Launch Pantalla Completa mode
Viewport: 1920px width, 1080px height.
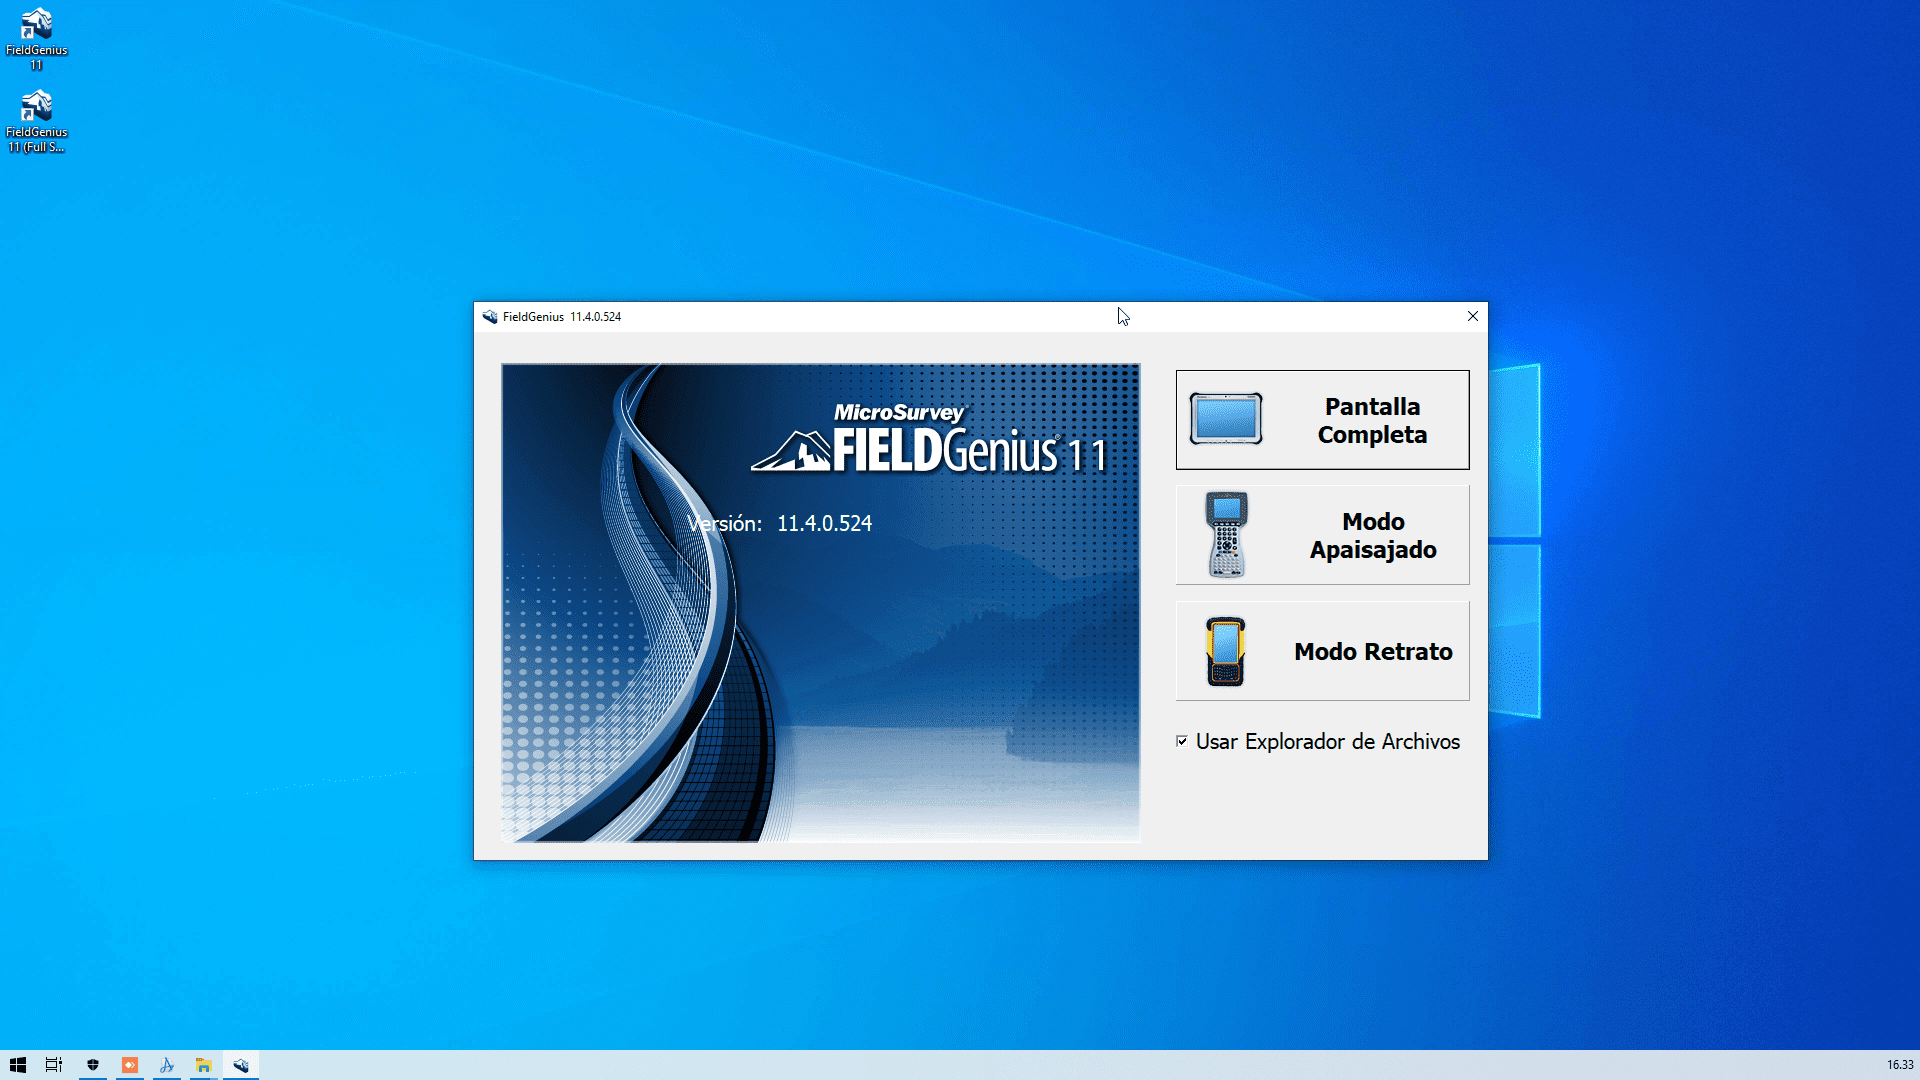1372,420
